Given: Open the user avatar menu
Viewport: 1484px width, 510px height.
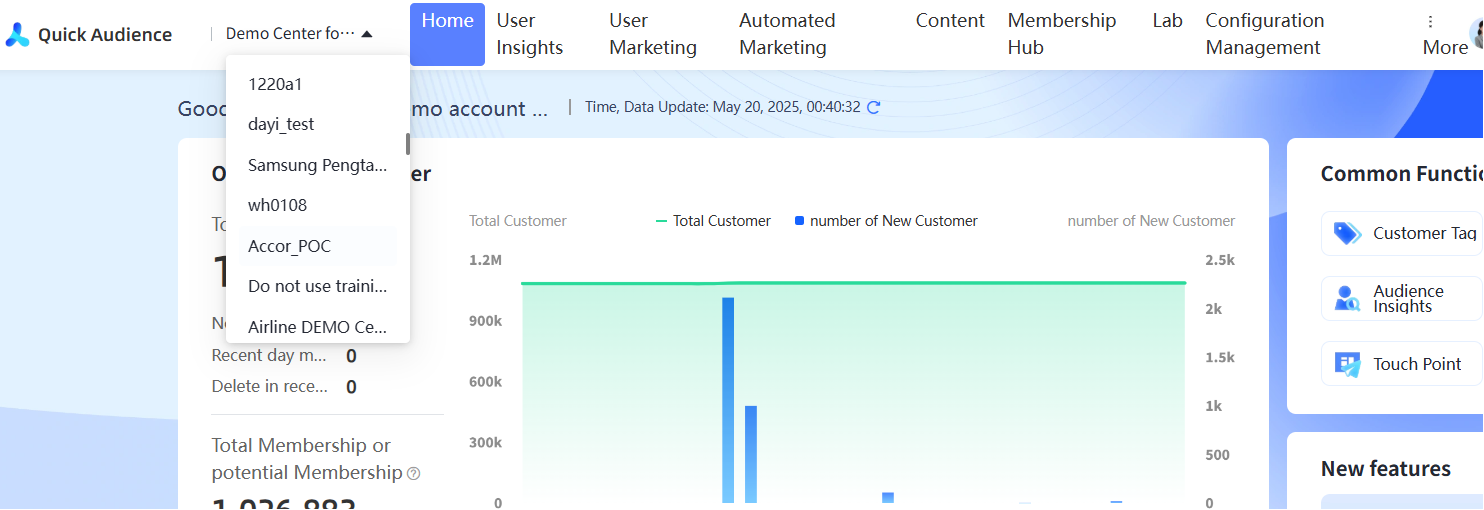Looking at the screenshot, I should click(x=1477, y=34).
